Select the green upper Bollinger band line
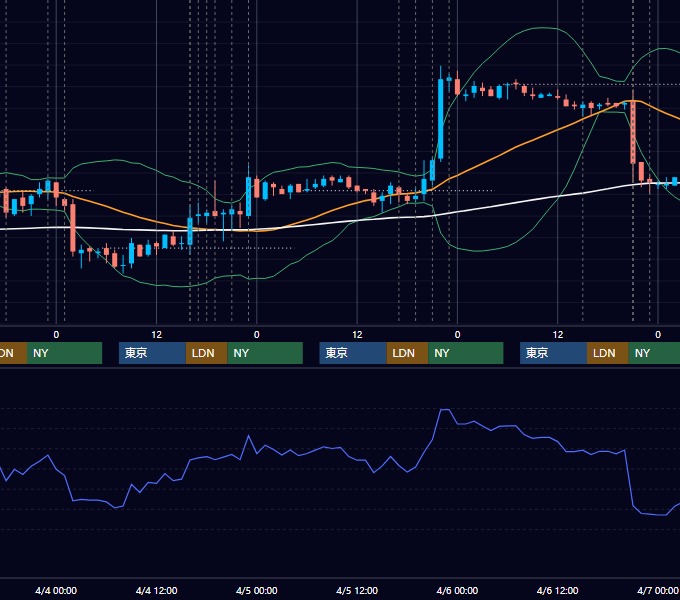This screenshot has width=680, height=600. pyautogui.click(x=540, y=28)
